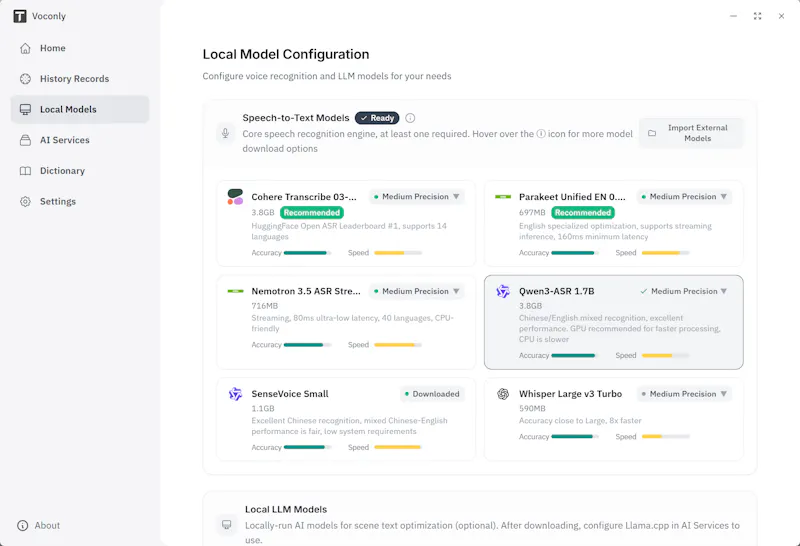This screenshot has height=546, width=800.
Task: Click the Settings gear icon
Action: point(25,202)
